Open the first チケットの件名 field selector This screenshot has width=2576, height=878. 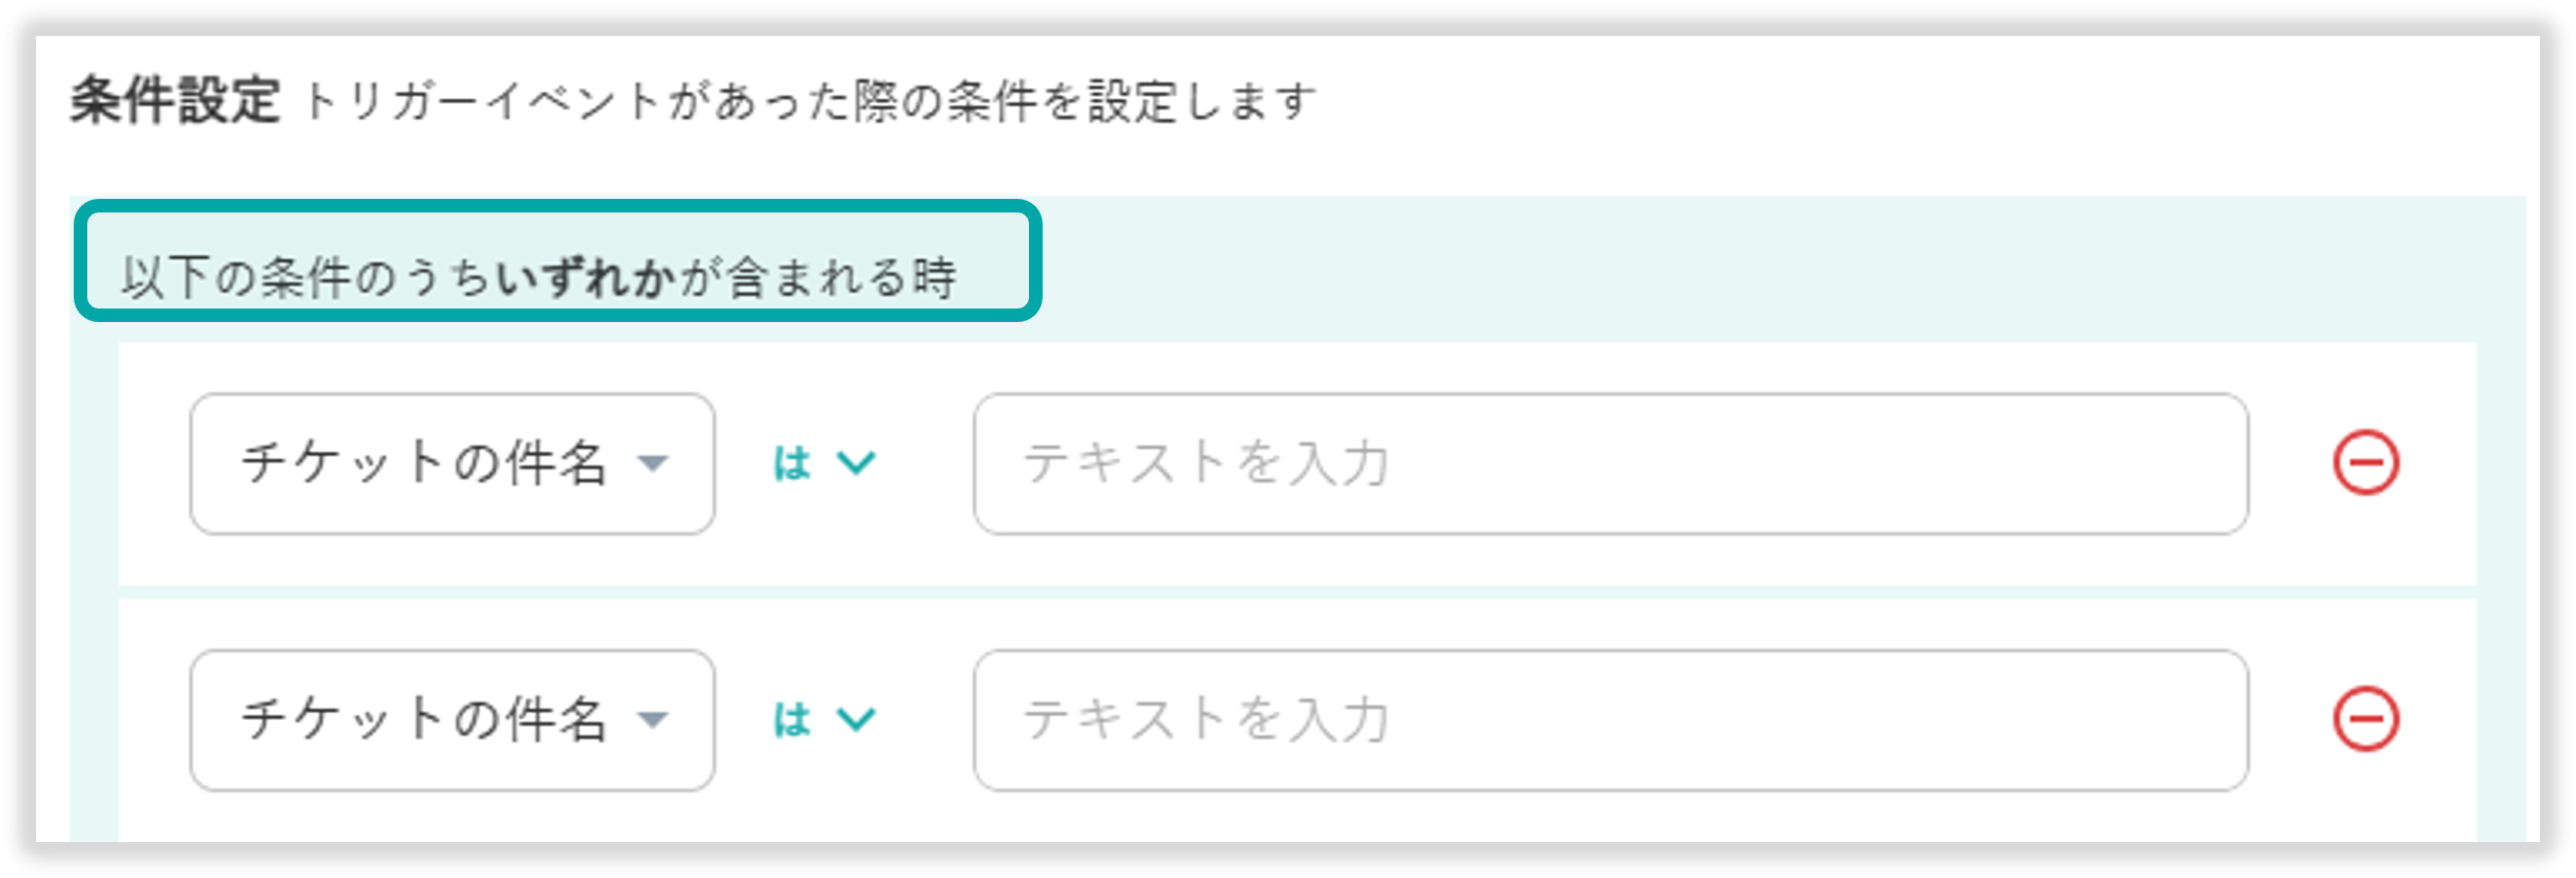(452, 463)
